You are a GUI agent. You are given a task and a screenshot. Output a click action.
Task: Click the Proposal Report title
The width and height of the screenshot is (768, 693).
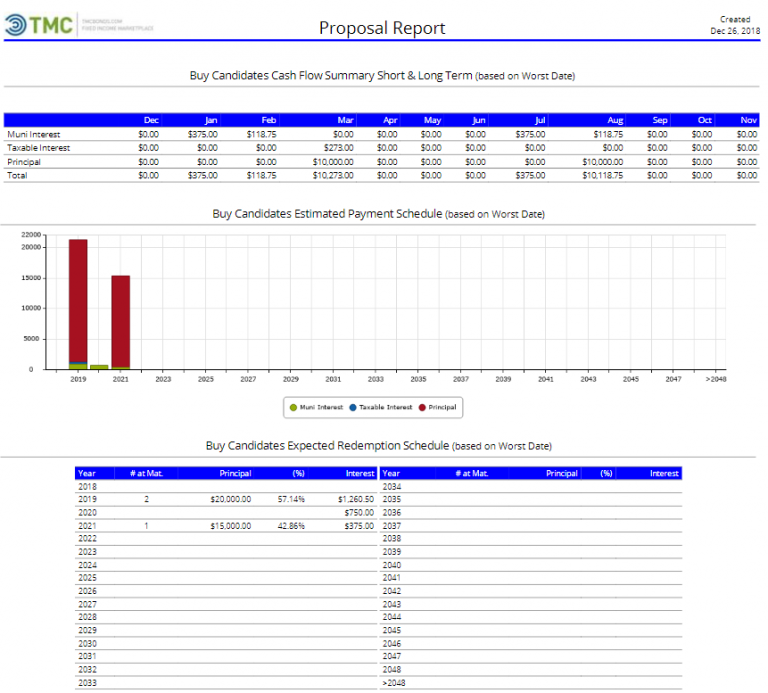pos(382,28)
